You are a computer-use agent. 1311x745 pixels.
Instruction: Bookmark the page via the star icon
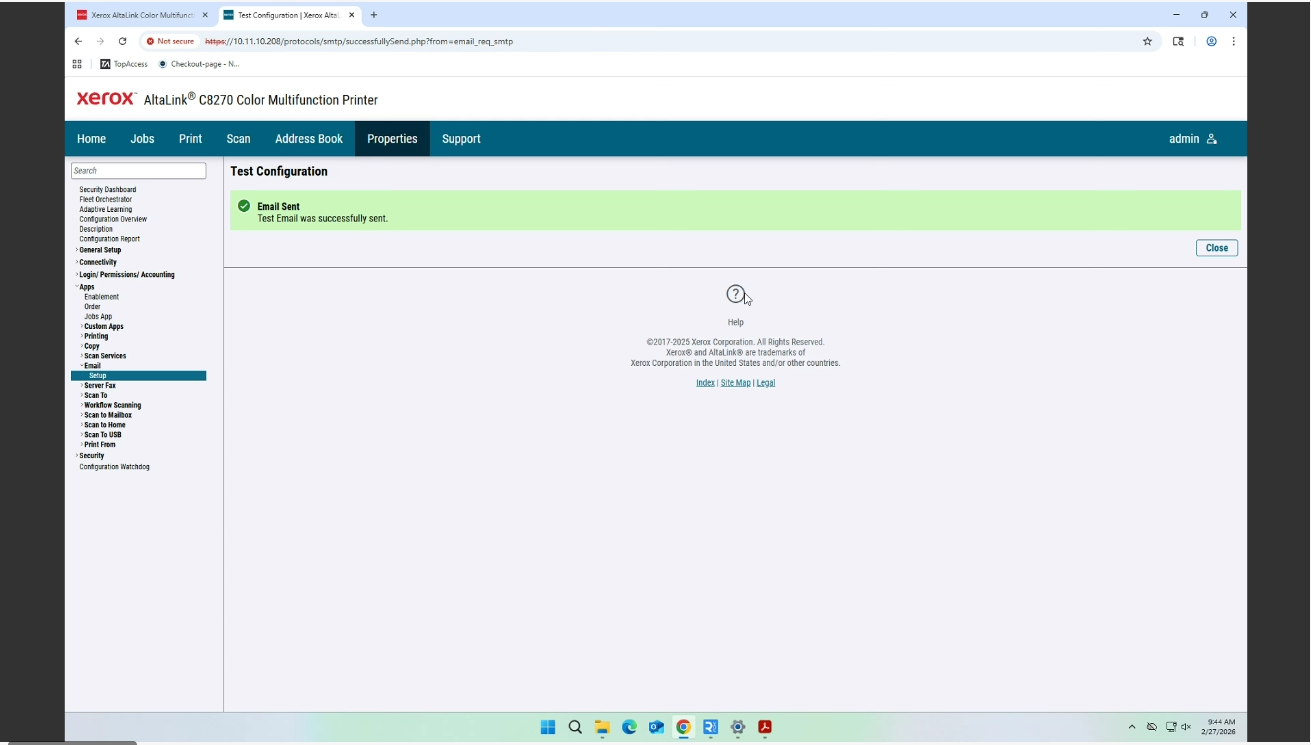(1147, 41)
